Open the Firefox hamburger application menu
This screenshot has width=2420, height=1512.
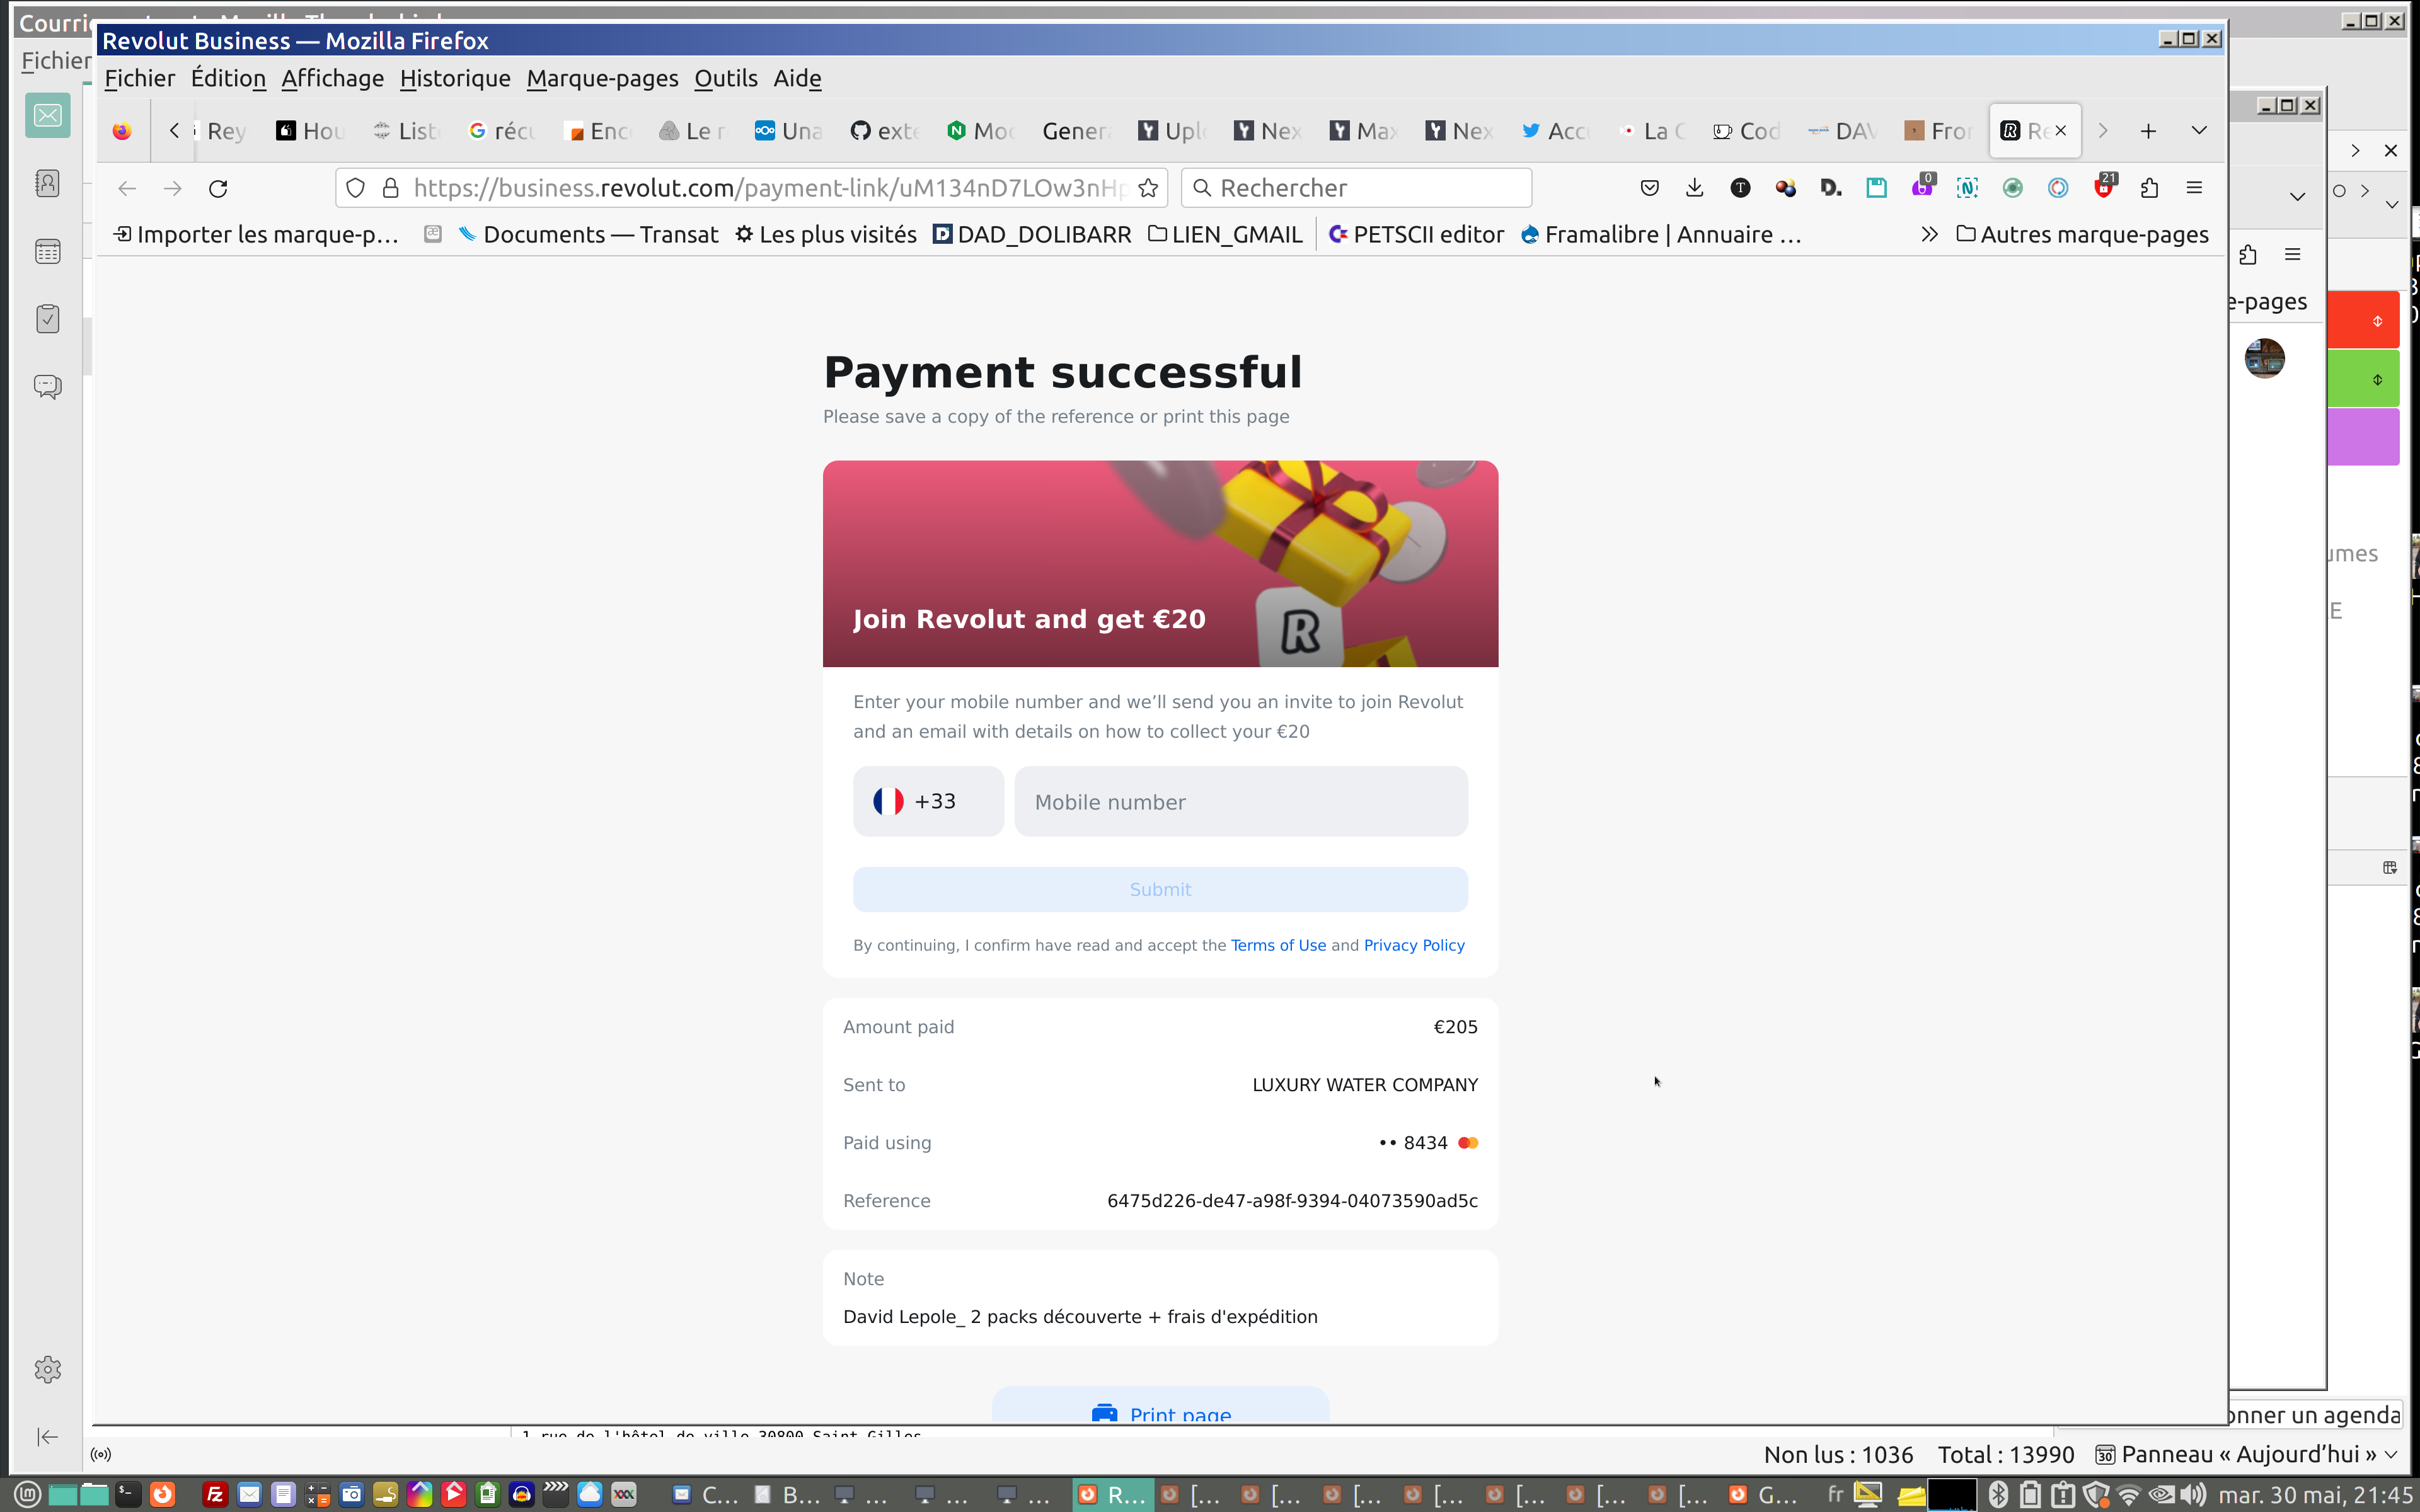click(2194, 188)
